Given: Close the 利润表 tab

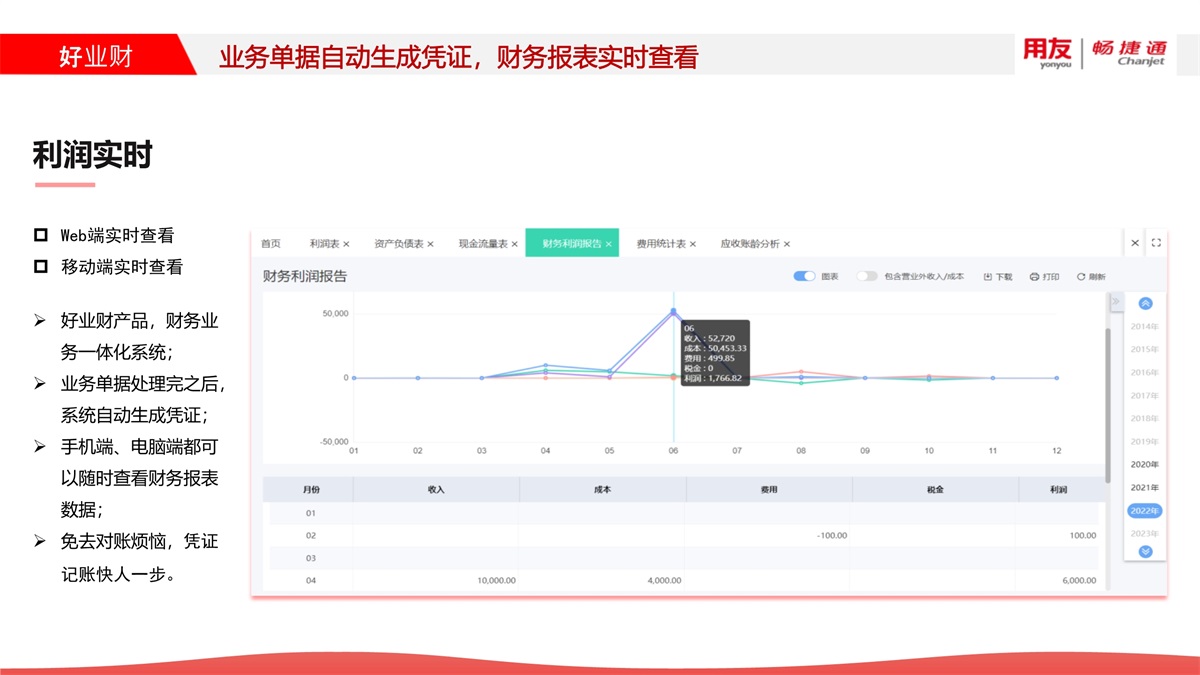Looking at the screenshot, I should point(347,244).
